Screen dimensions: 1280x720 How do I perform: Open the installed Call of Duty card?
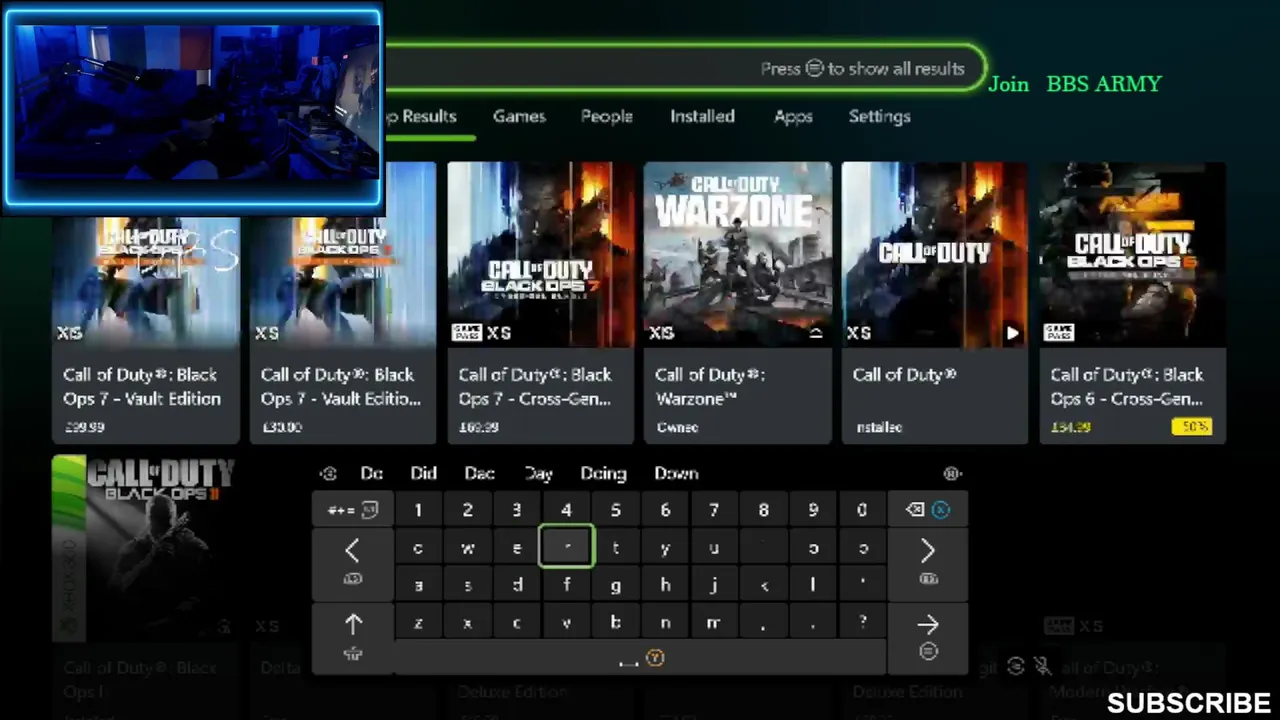coord(935,302)
